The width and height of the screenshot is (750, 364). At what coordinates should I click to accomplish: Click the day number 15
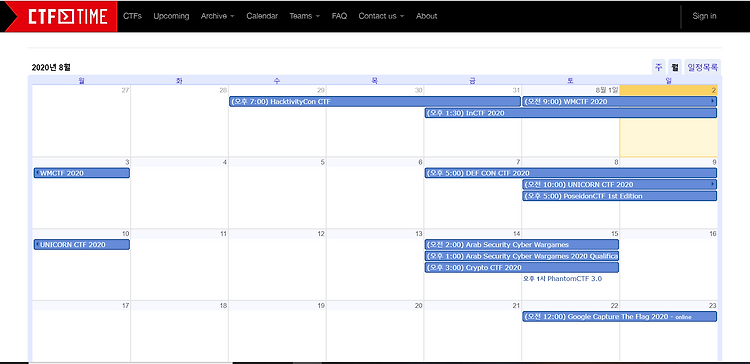(614, 234)
